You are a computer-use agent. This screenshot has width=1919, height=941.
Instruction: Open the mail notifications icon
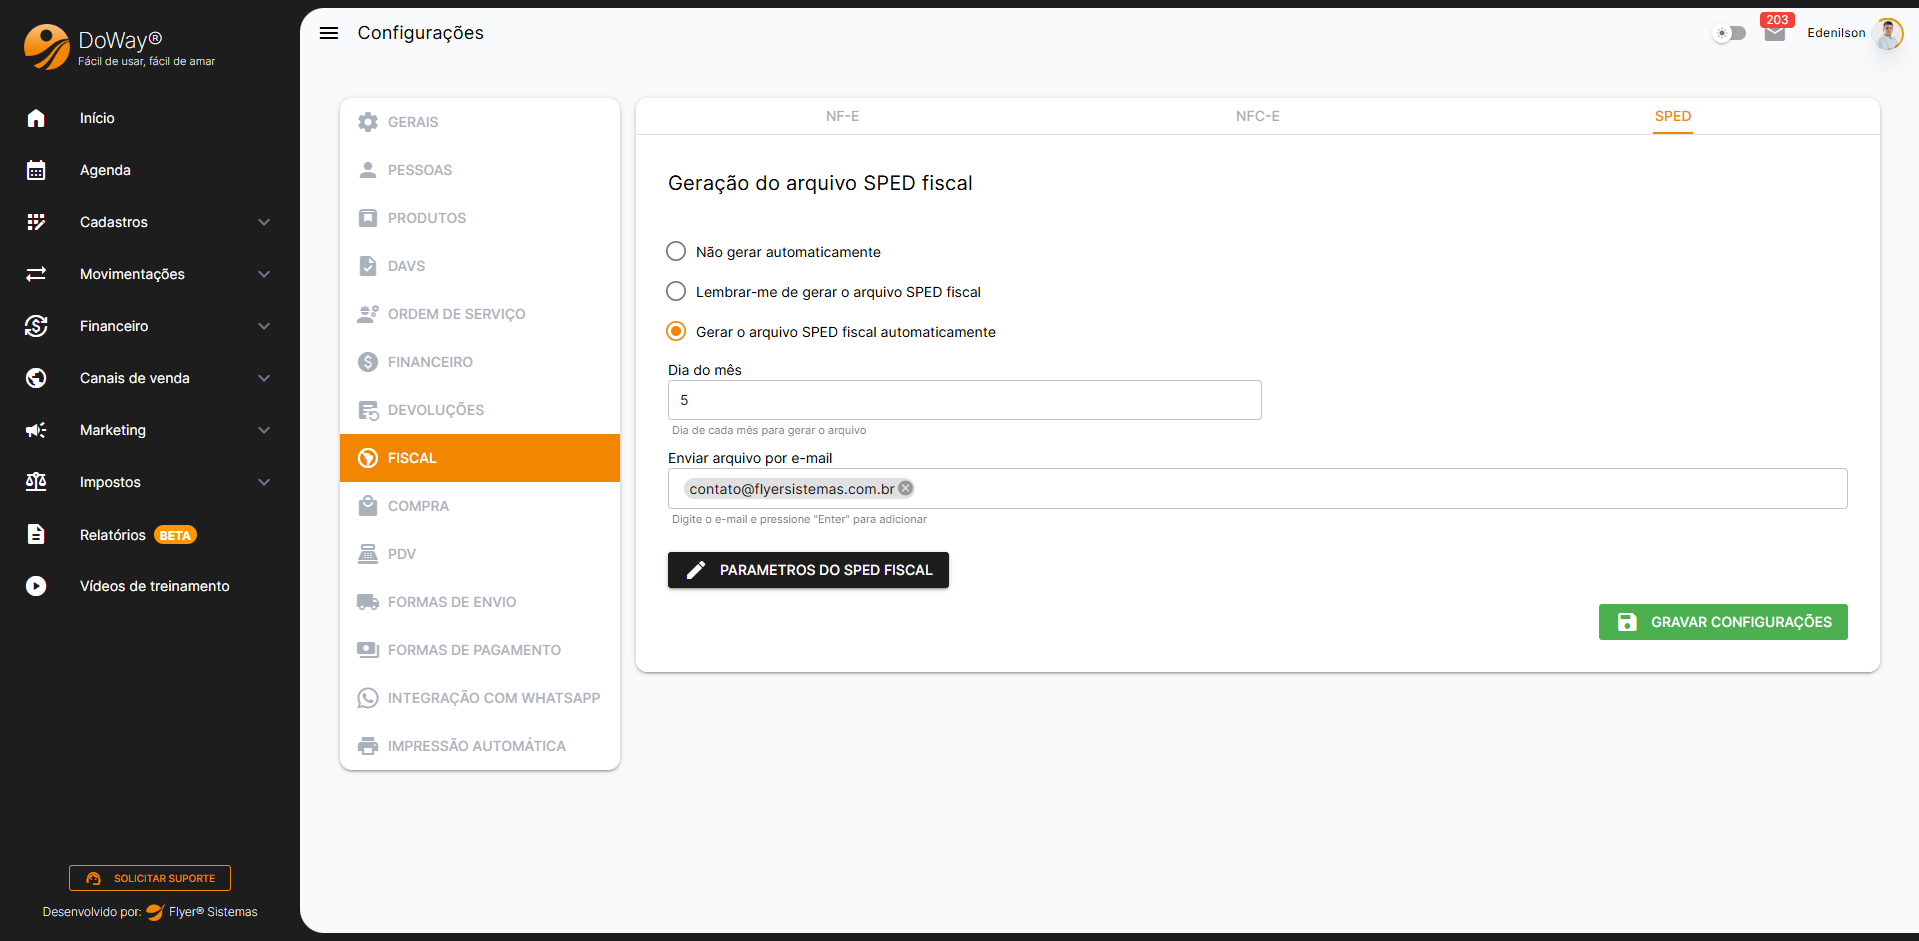tap(1774, 33)
